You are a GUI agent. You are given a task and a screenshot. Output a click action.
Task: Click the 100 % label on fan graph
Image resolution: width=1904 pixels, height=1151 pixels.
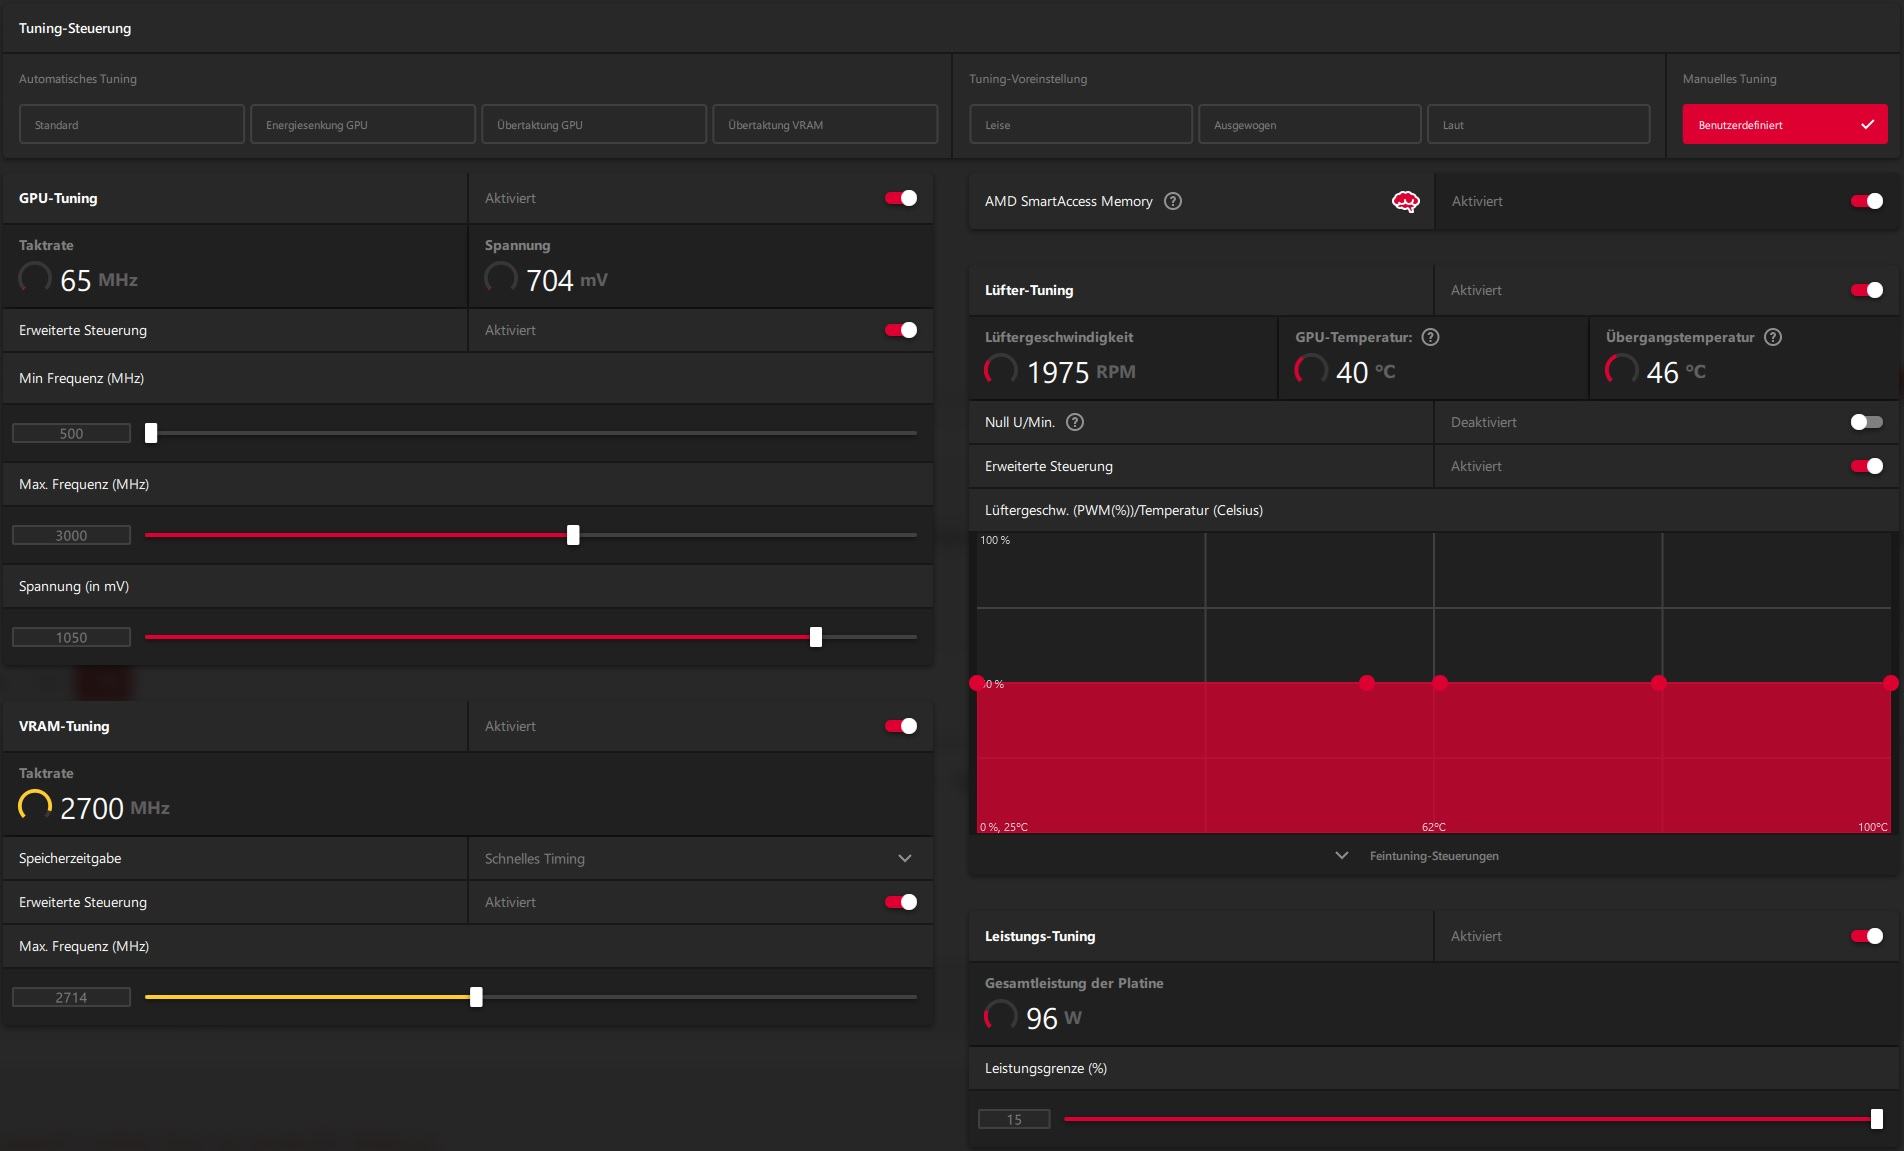tap(995, 540)
